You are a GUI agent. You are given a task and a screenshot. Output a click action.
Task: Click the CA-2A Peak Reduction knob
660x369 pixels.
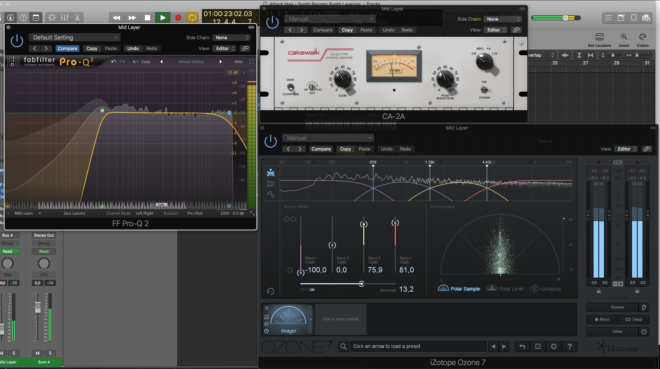[x=444, y=79]
